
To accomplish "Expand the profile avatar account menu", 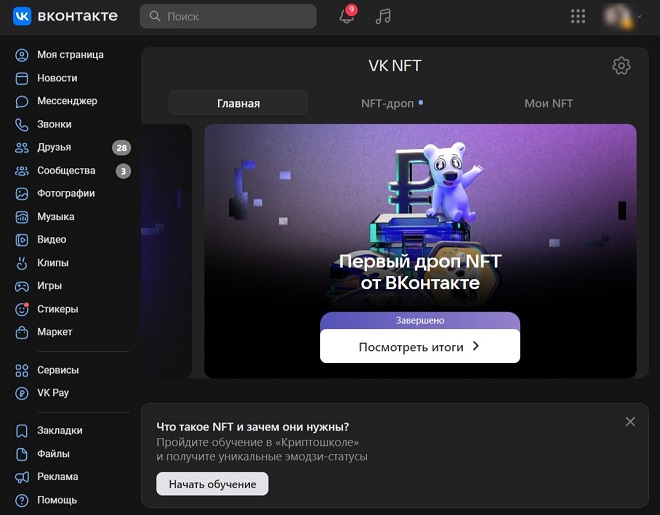I will pyautogui.click(x=622, y=16).
